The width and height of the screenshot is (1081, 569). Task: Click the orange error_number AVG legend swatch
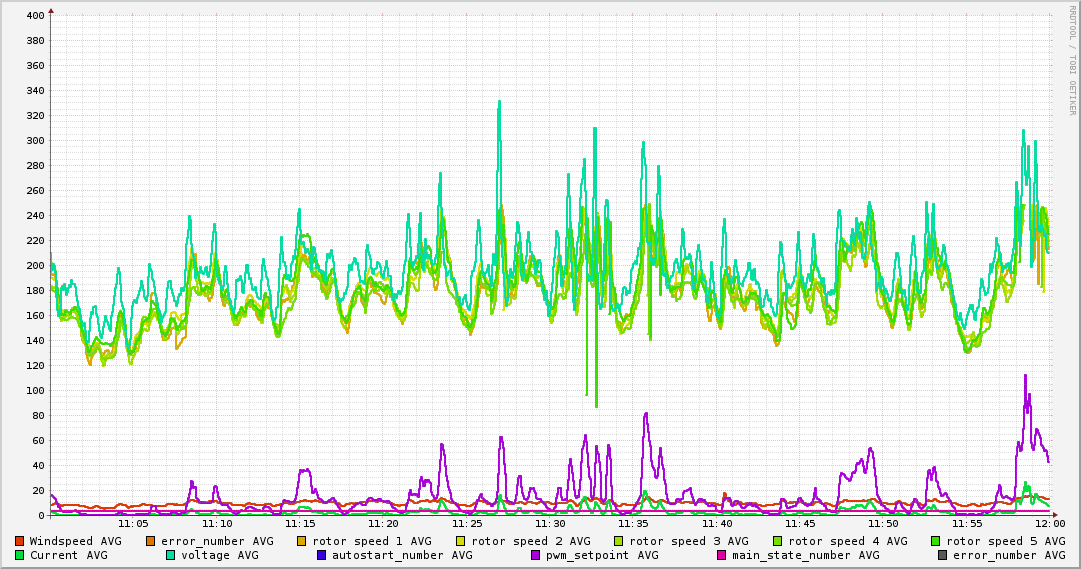point(151,541)
